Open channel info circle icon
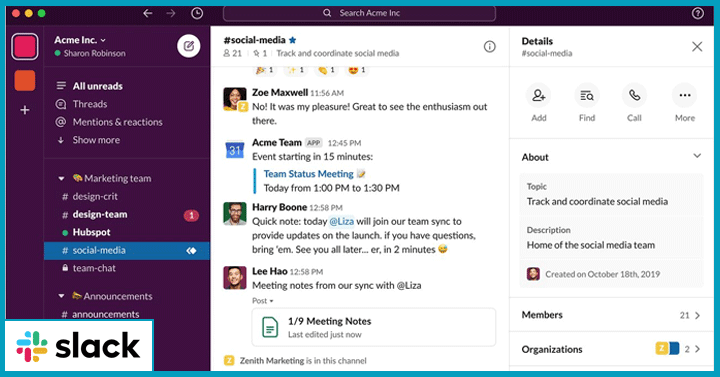The image size is (720, 377). tap(489, 46)
